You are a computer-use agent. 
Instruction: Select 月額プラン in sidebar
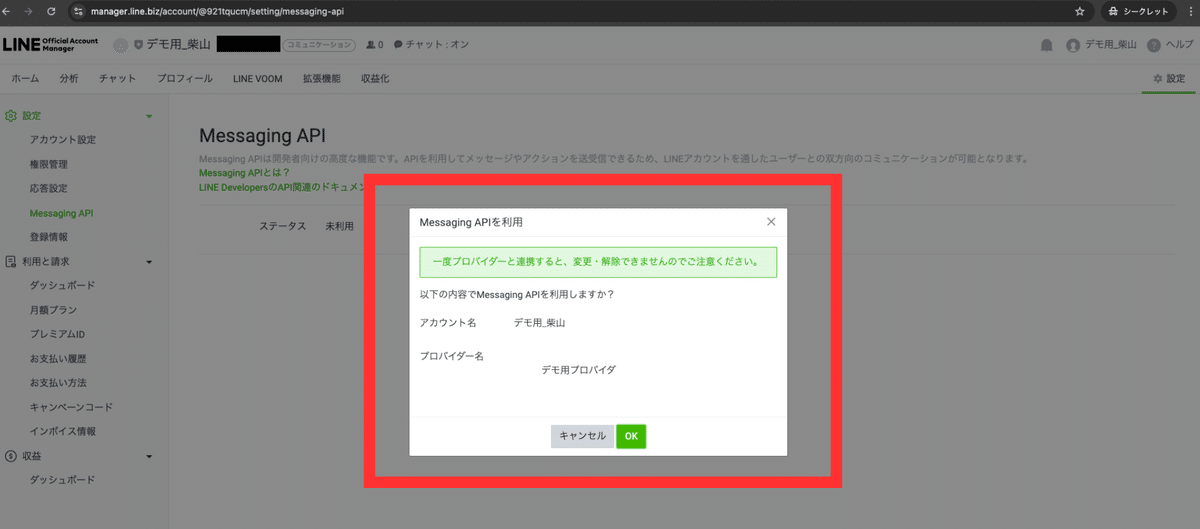coord(53,310)
